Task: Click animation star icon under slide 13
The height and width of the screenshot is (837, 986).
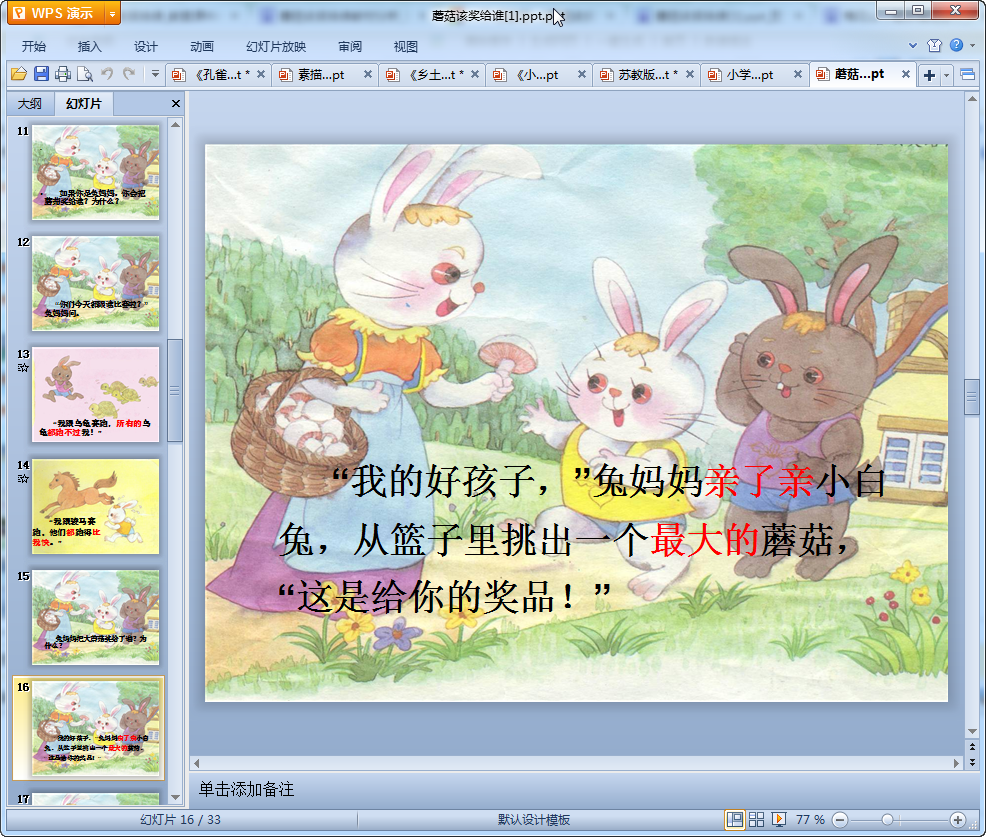Action: click(23, 367)
